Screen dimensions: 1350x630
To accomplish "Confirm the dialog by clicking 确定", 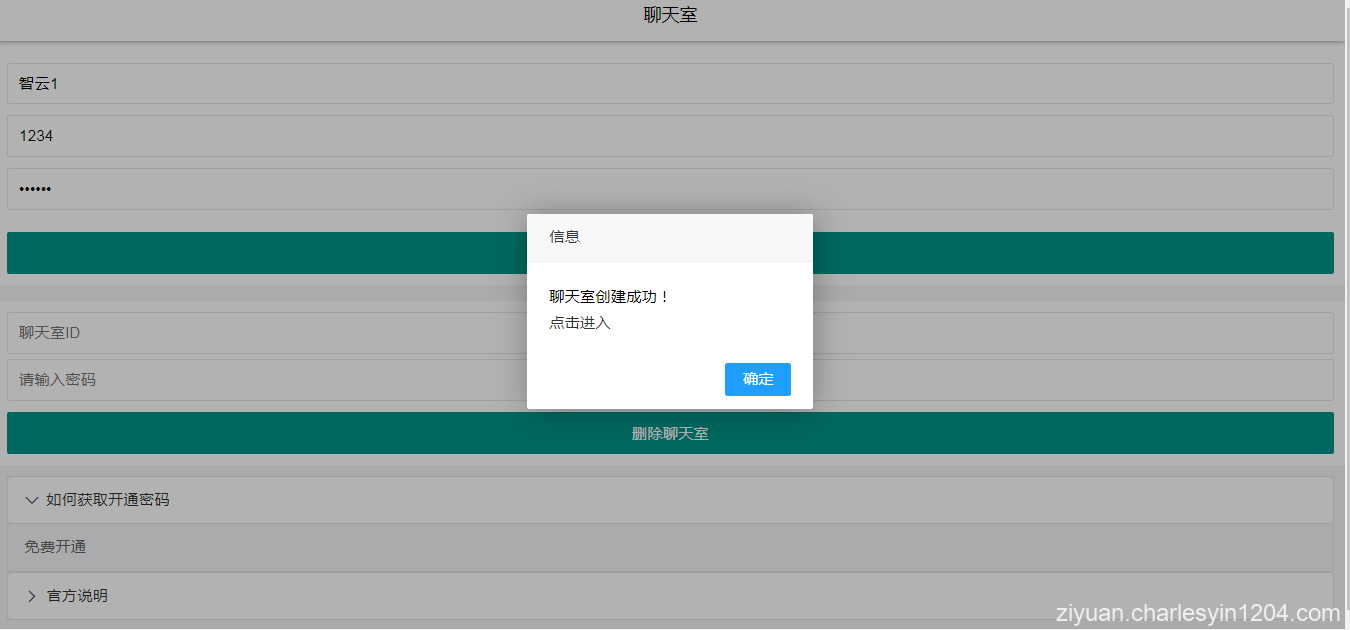I will (757, 379).
